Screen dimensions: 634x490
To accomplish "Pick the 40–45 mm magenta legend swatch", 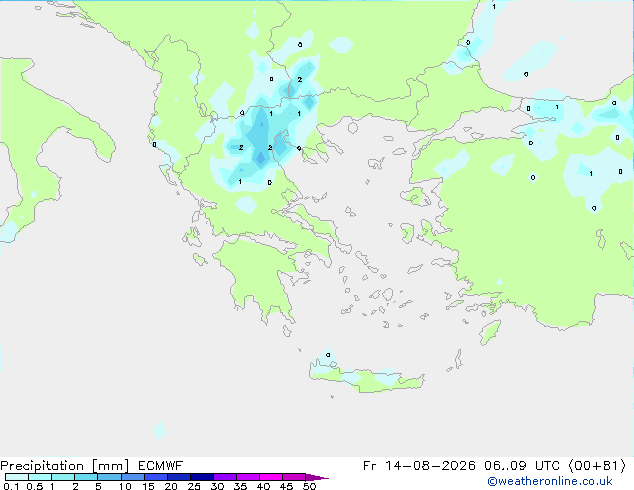I will tap(271, 477).
